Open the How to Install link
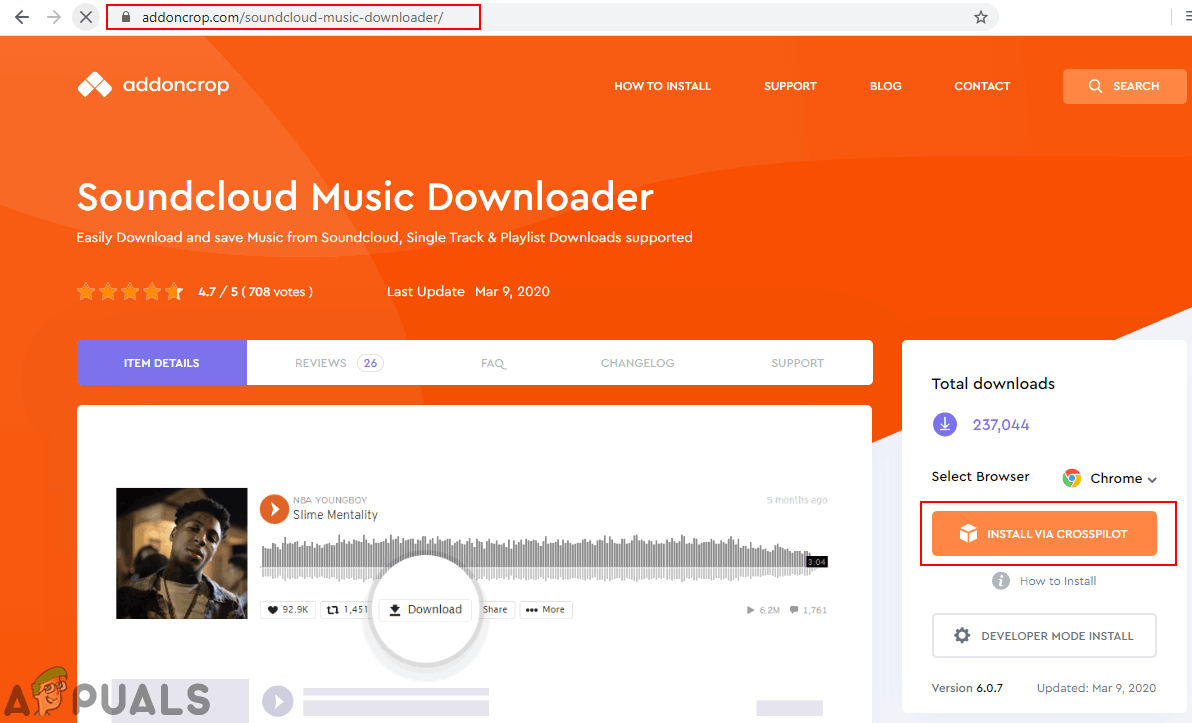Viewport: 1192px width, 723px height. (1056, 580)
